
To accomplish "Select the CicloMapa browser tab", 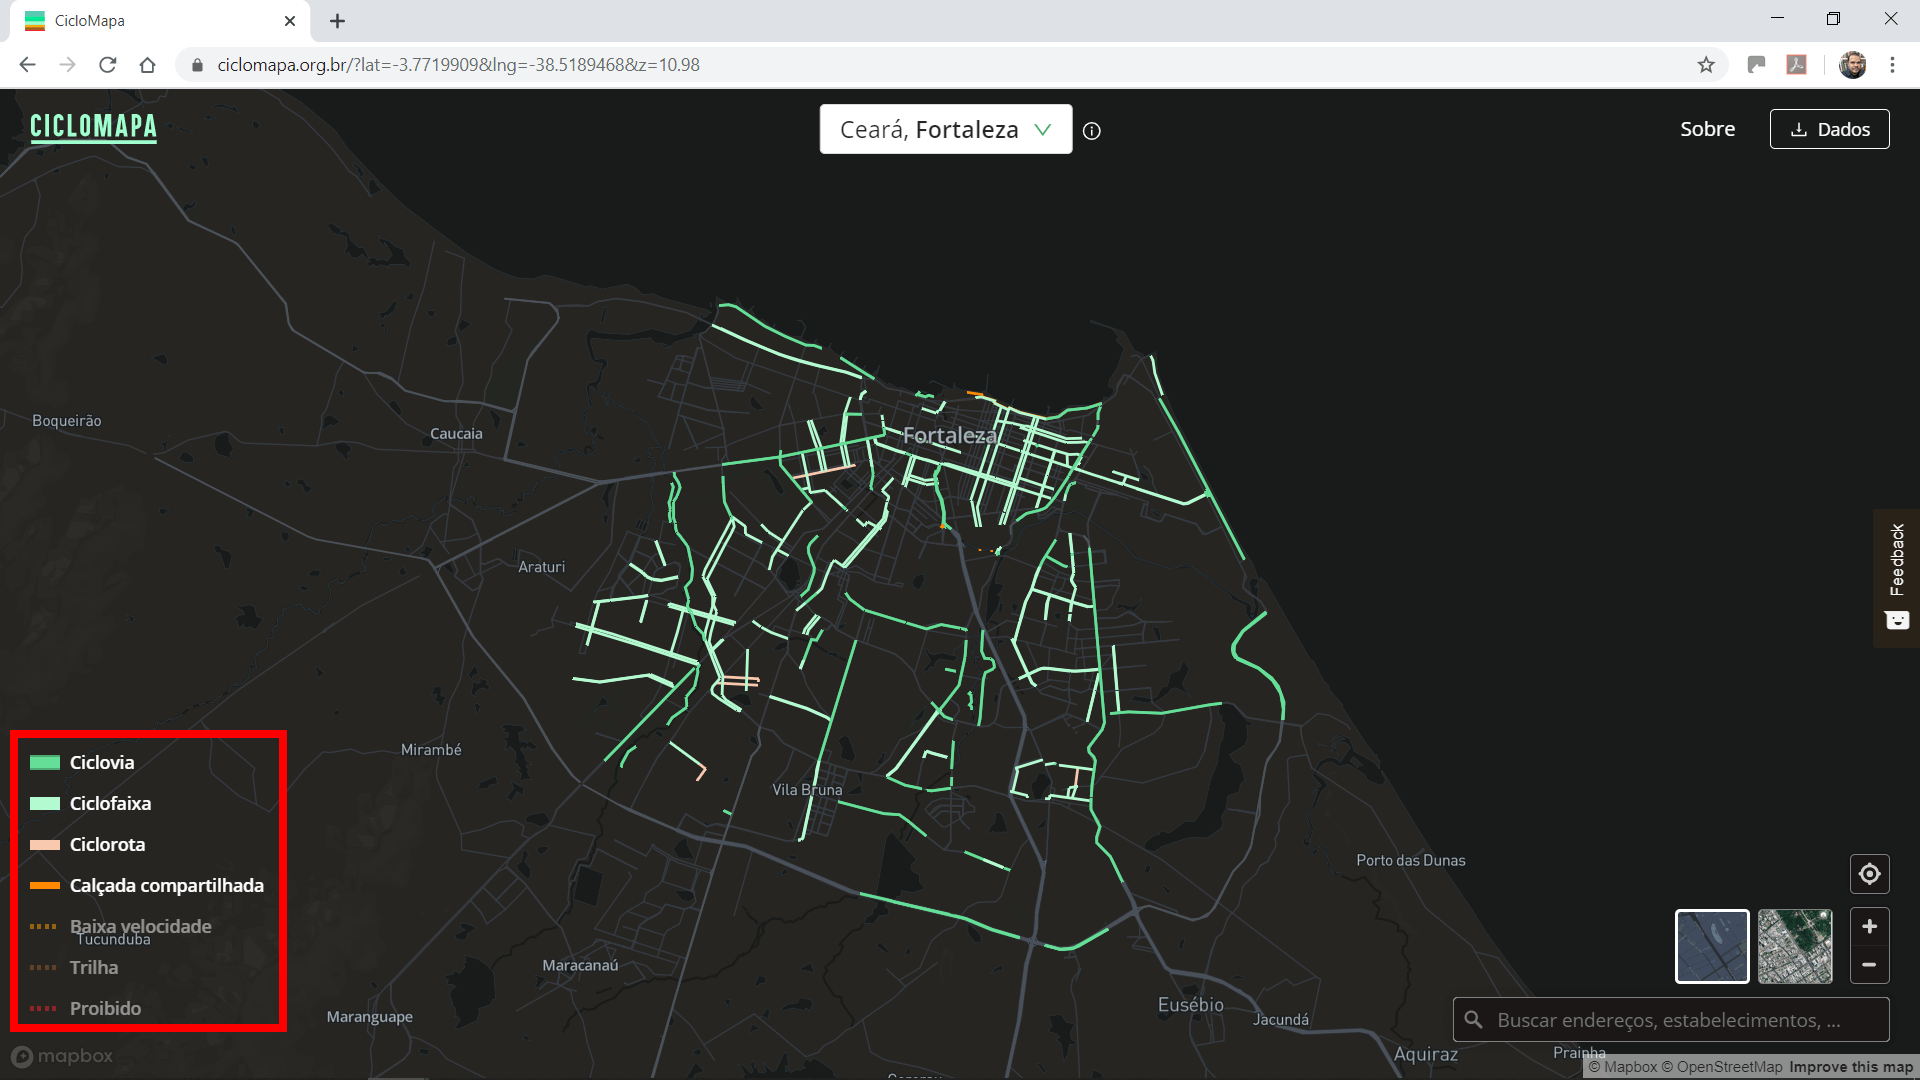I will [150, 21].
